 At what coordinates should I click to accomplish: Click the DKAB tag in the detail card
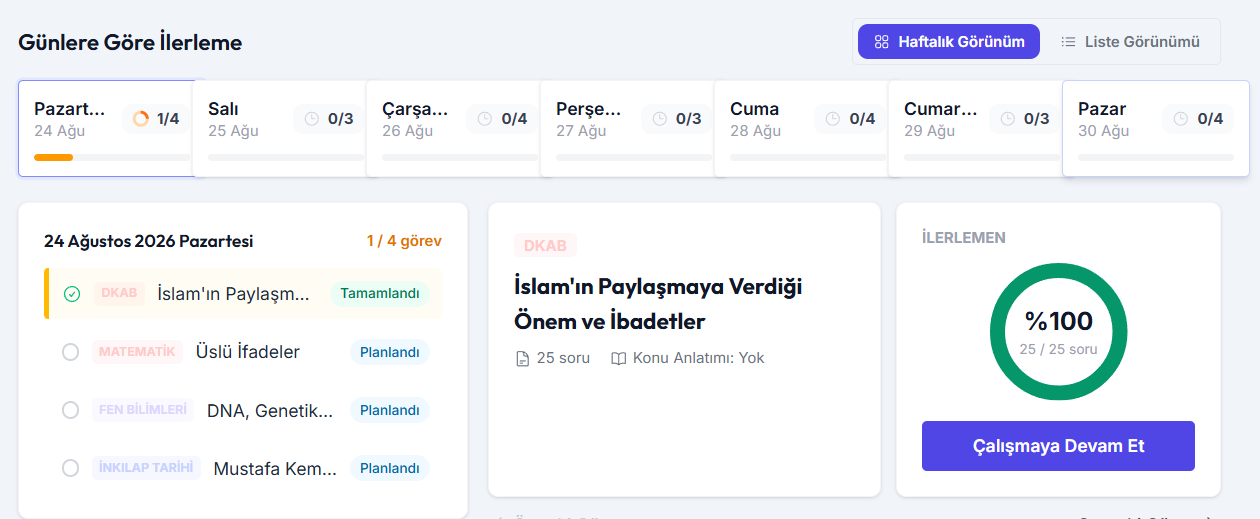click(546, 246)
